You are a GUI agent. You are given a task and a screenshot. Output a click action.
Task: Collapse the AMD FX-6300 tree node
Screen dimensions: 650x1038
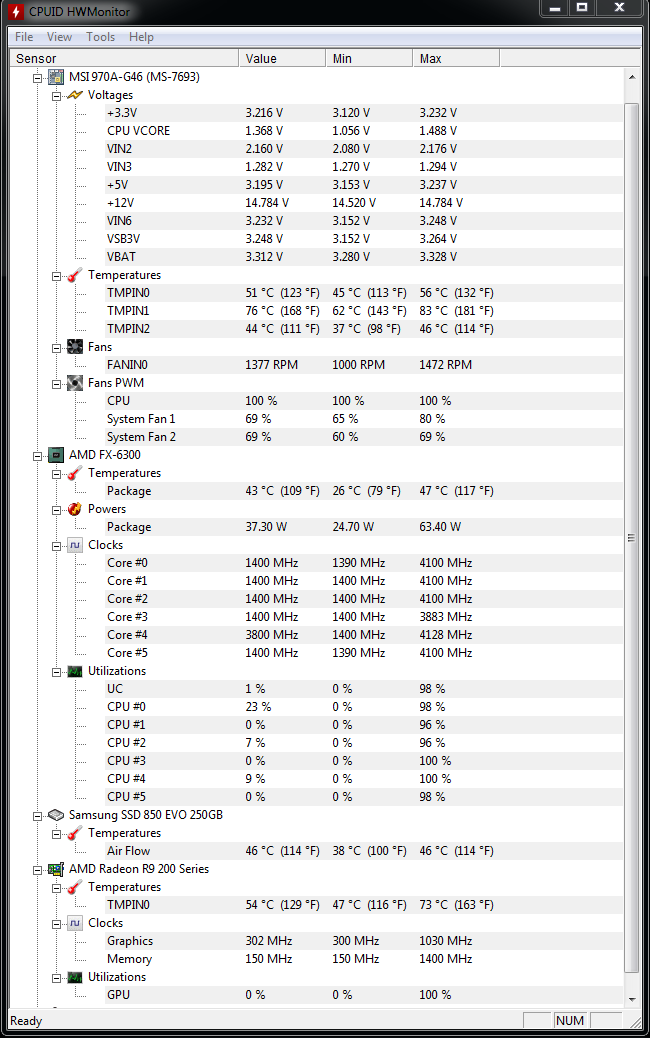click(x=38, y=455)
